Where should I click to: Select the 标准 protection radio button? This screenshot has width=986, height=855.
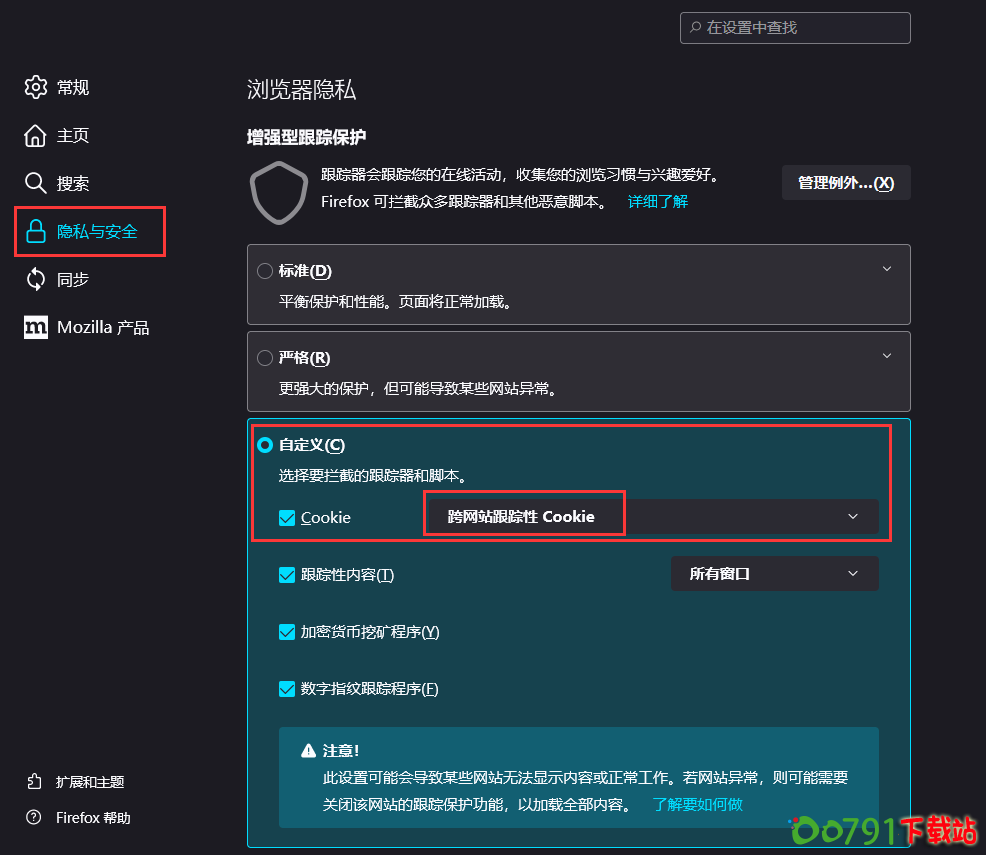click(x=265, y=270)
